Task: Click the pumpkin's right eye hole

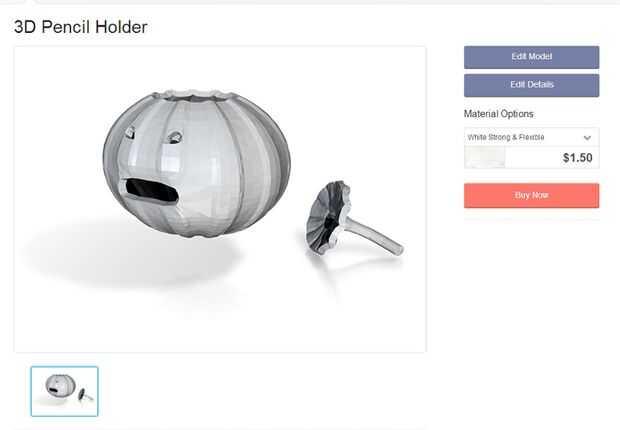Action: click(175, 137)
